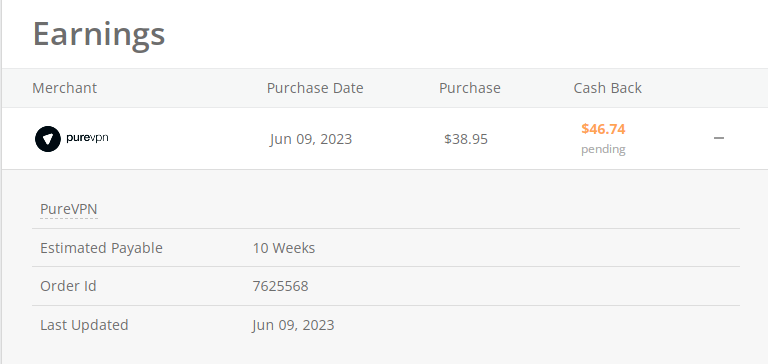Click the Jun 09, 2023 purchase date
This screenshot has width=768, height=364.
tap(311, 139)
